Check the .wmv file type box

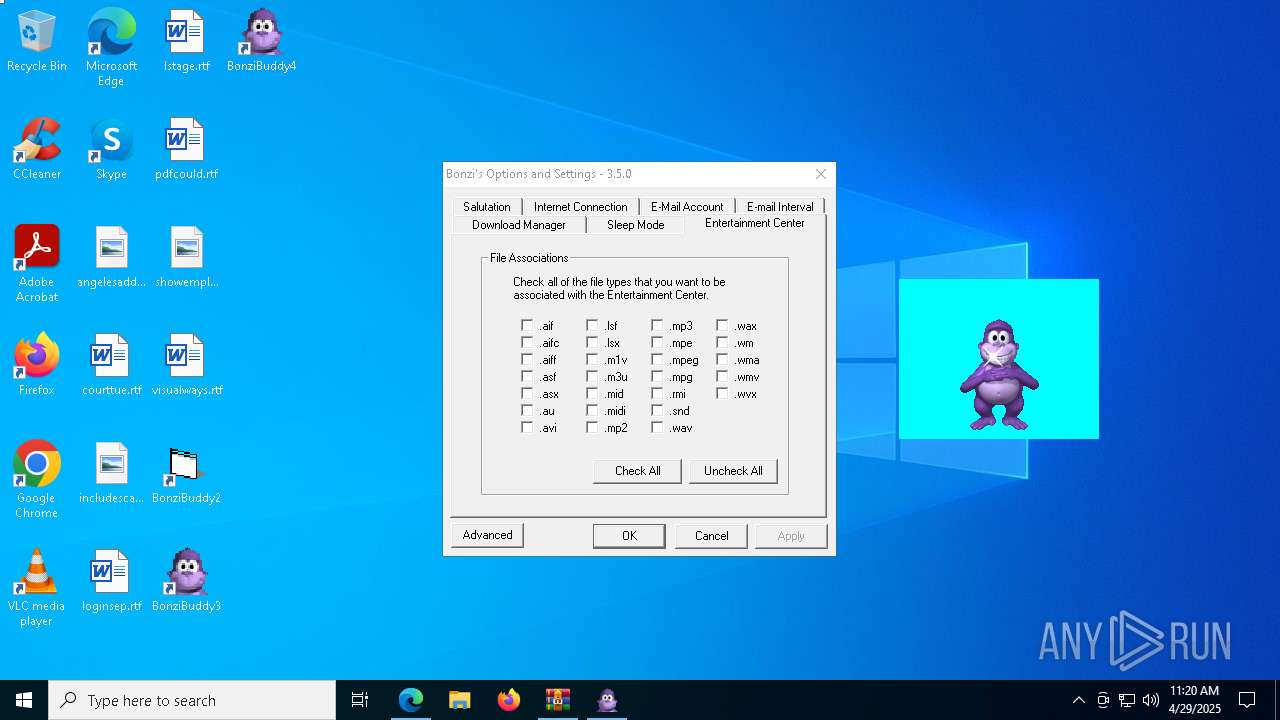click(722, 377)
